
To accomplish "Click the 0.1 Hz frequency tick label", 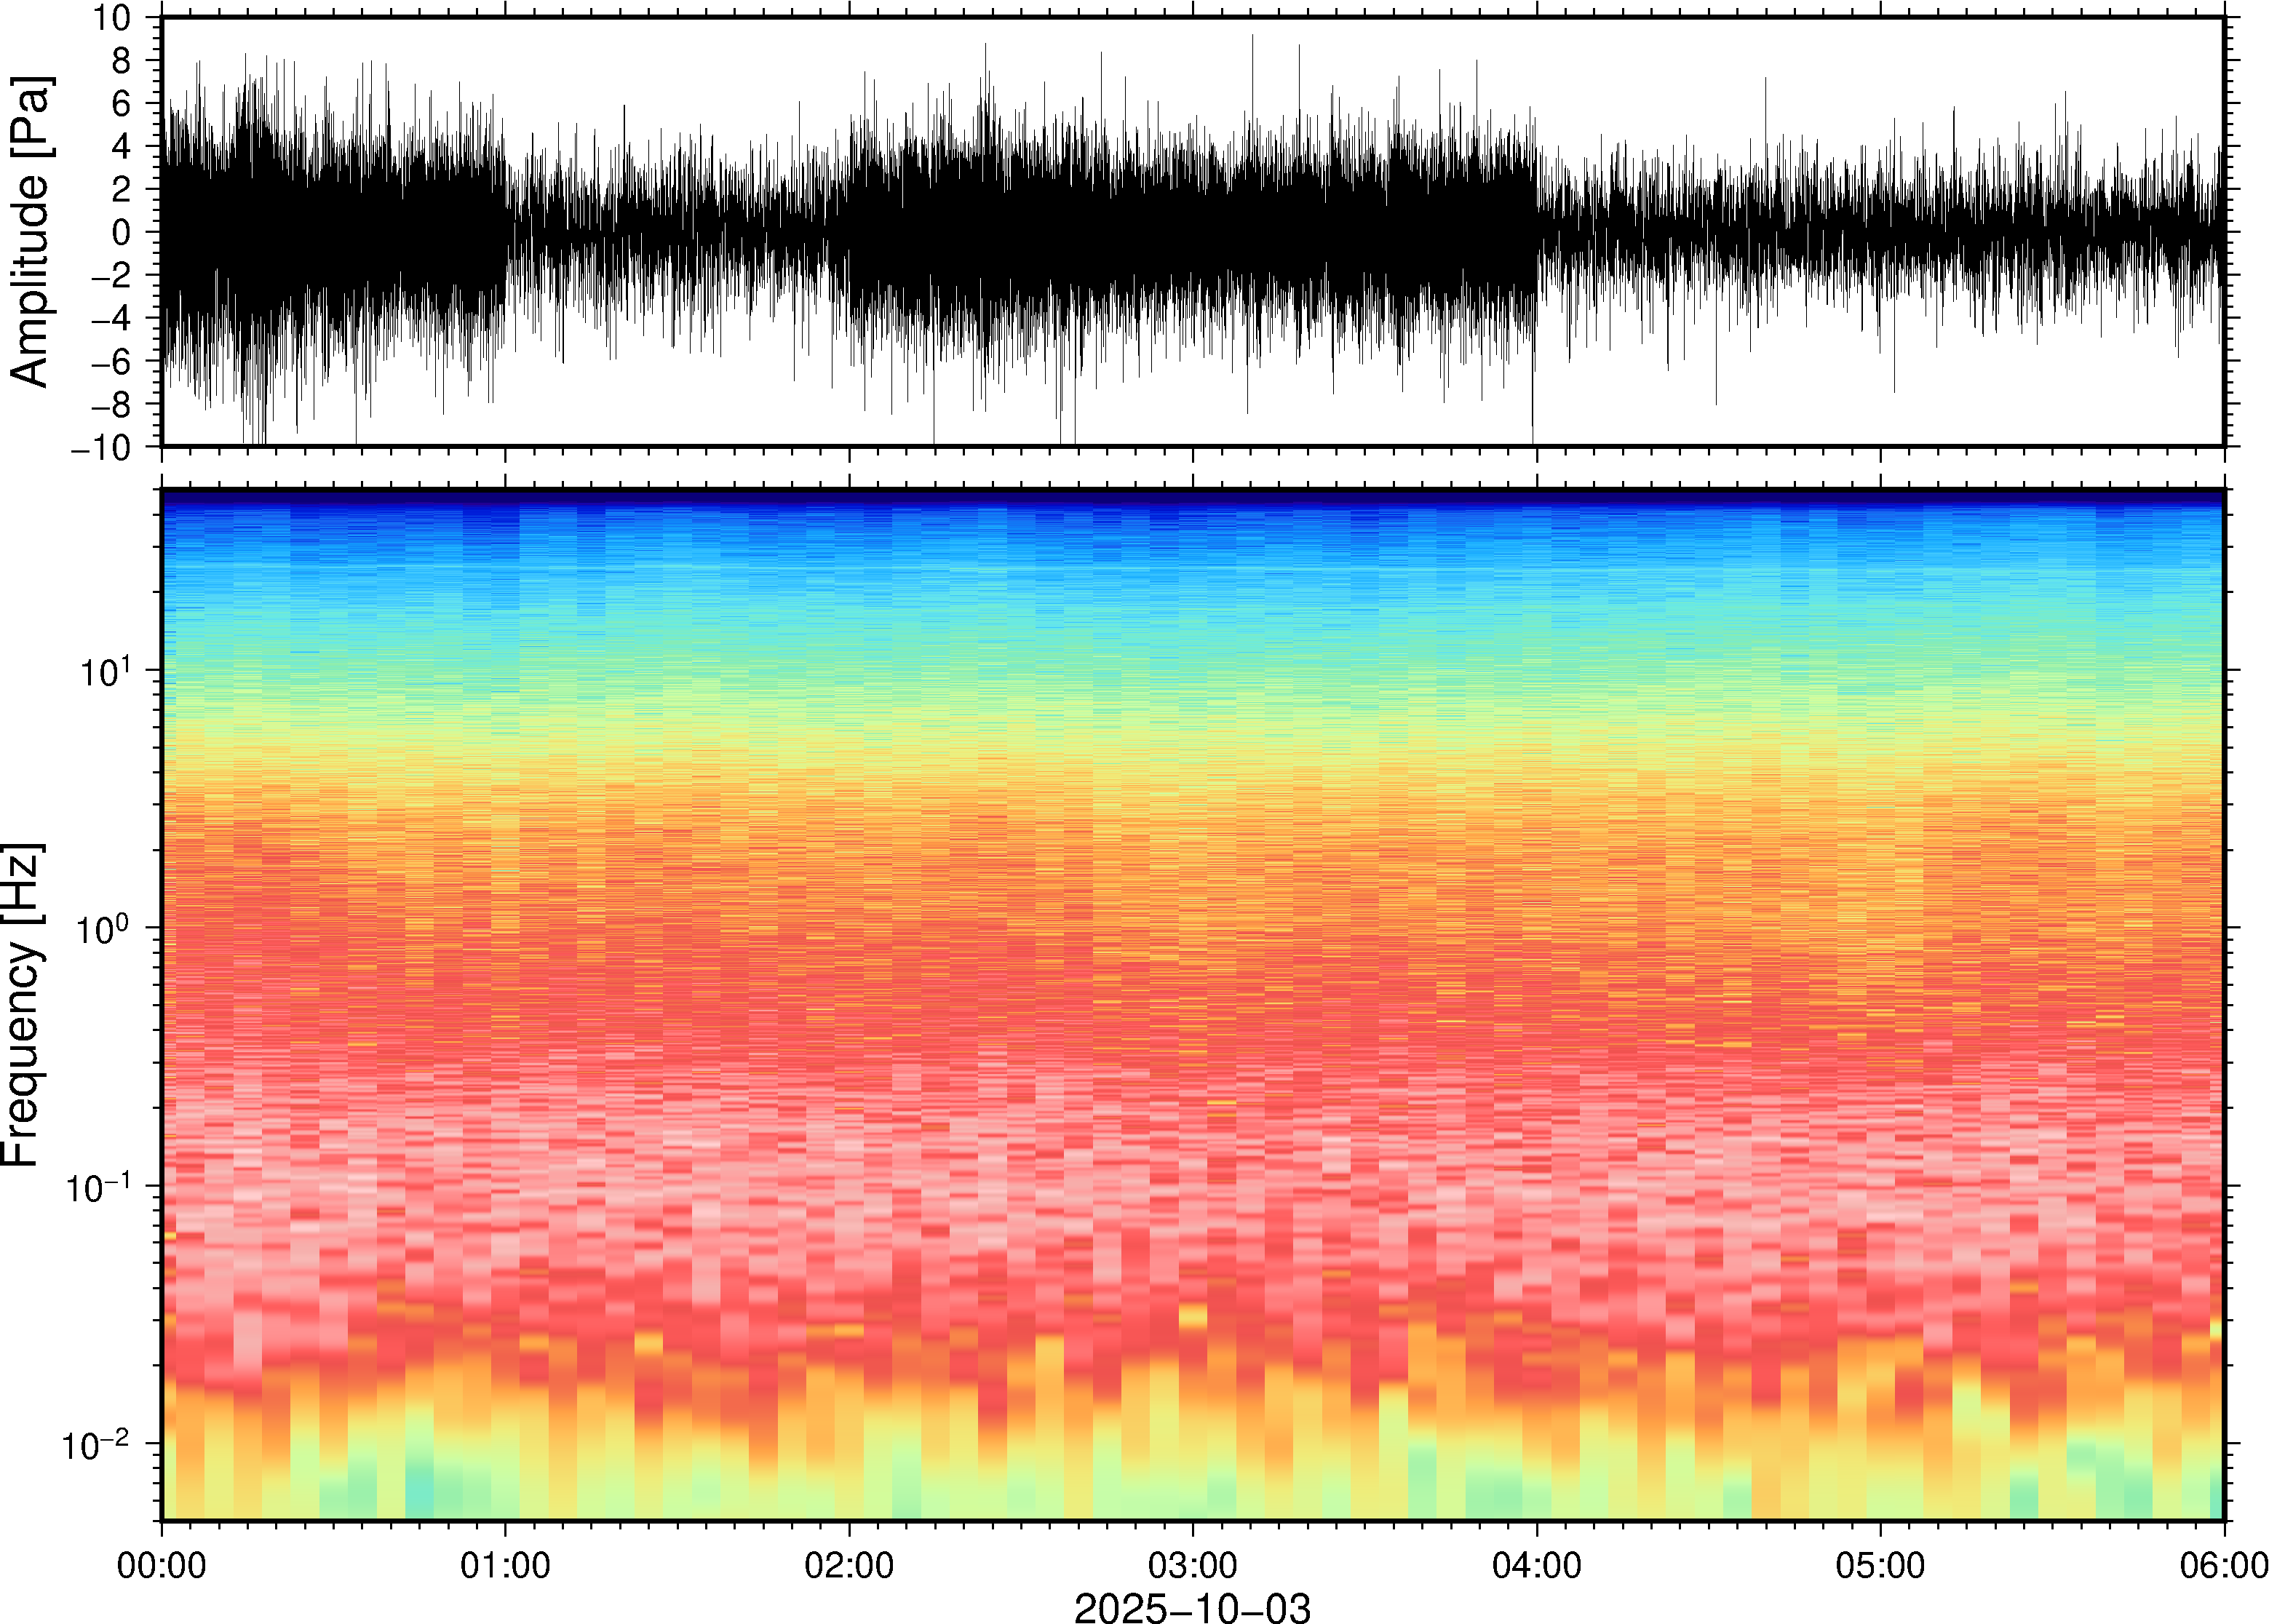I will point(98,1187).
